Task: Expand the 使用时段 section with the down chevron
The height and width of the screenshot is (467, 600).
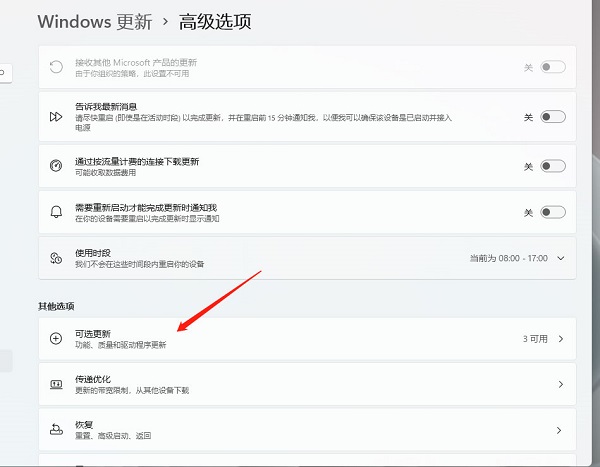Action: [561, 258]
